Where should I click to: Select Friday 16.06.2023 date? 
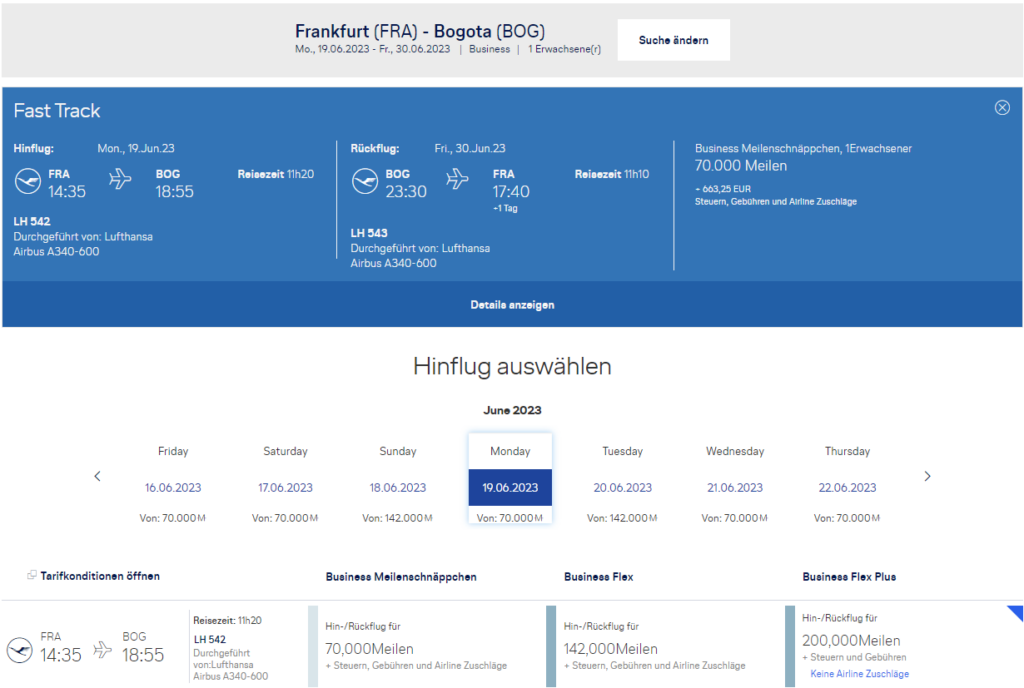173,486
